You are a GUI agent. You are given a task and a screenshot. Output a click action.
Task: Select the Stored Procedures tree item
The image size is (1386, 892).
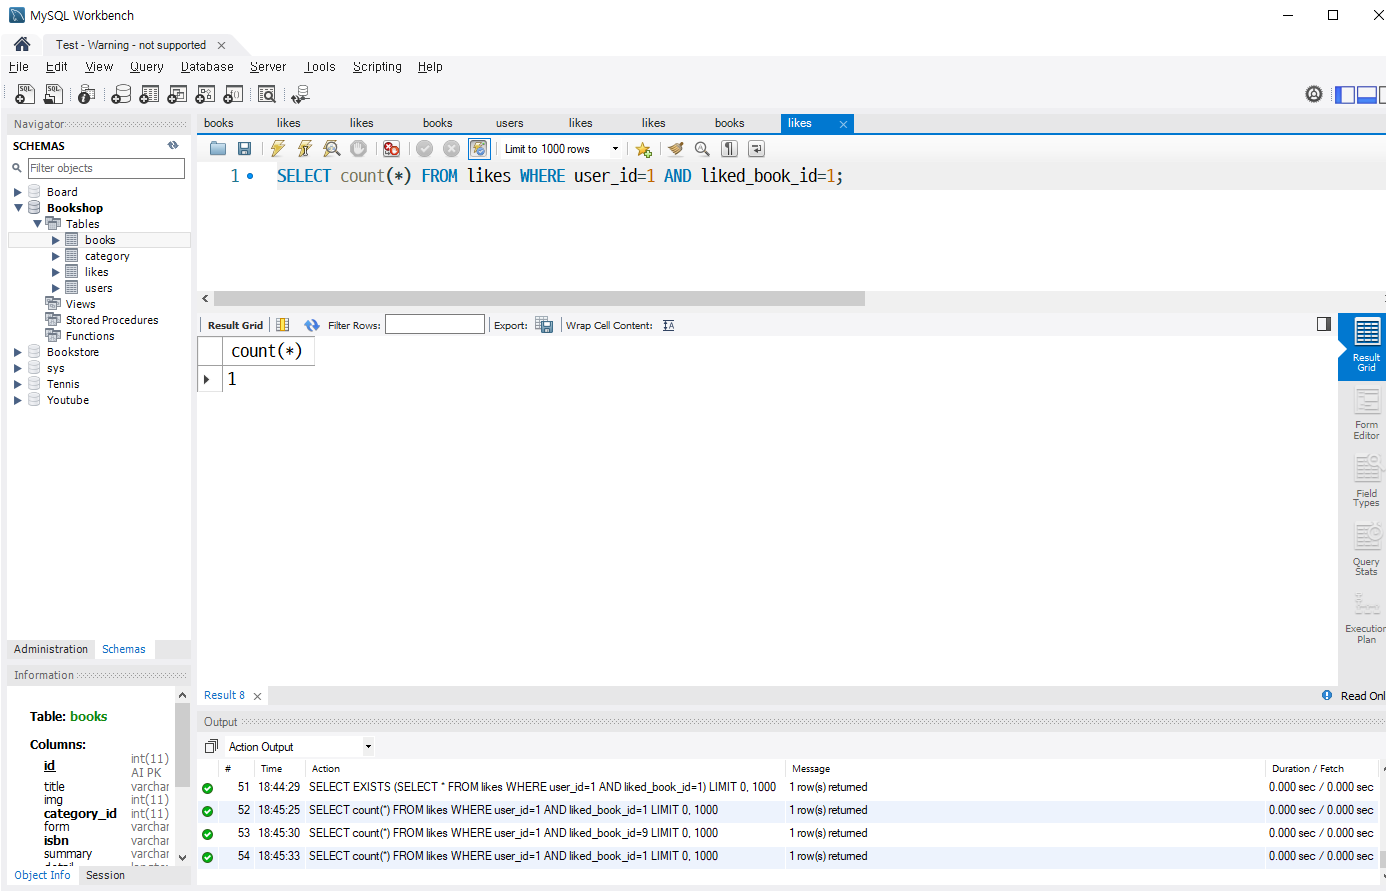tap(112, 320)
